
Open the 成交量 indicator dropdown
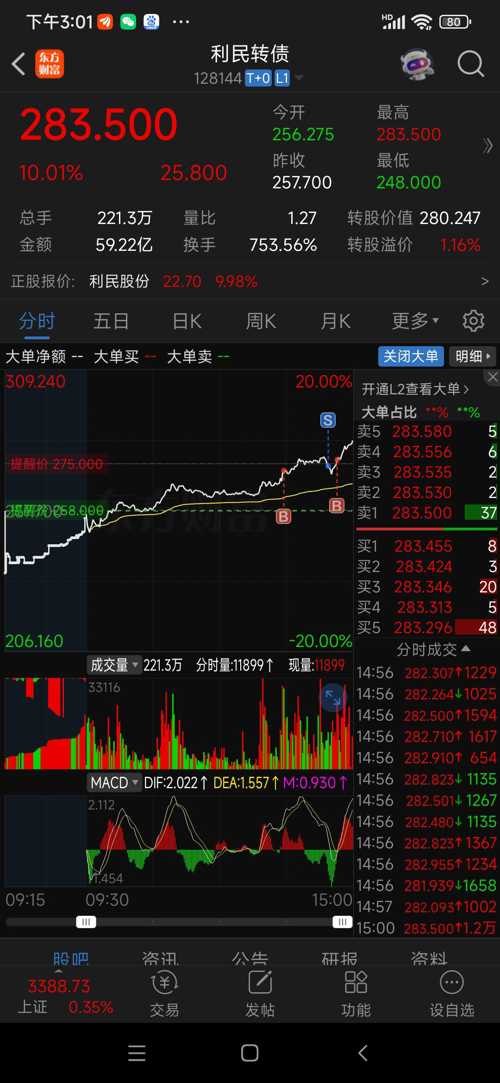tap(114, 665)
